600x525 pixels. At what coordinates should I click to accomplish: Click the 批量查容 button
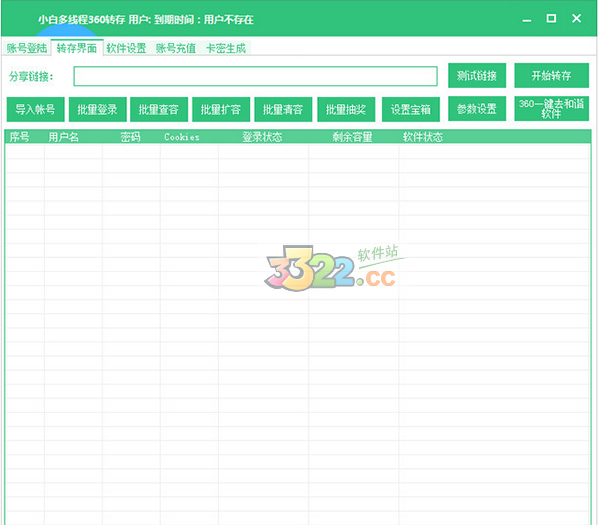pyautogui.click(x=159, y=109)
